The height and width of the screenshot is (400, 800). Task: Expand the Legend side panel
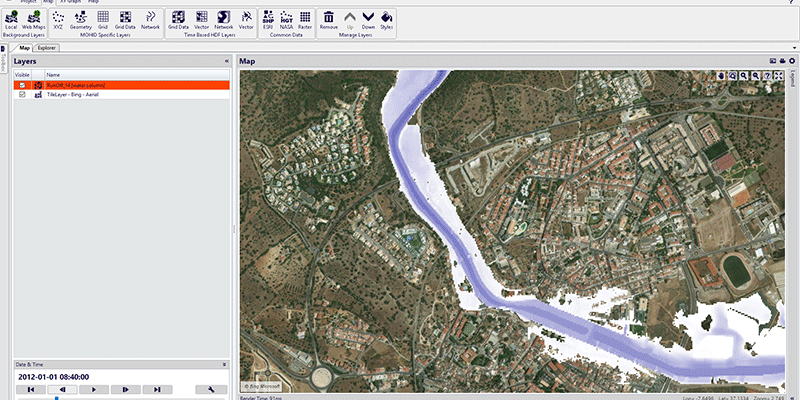[x=794, y=80]
